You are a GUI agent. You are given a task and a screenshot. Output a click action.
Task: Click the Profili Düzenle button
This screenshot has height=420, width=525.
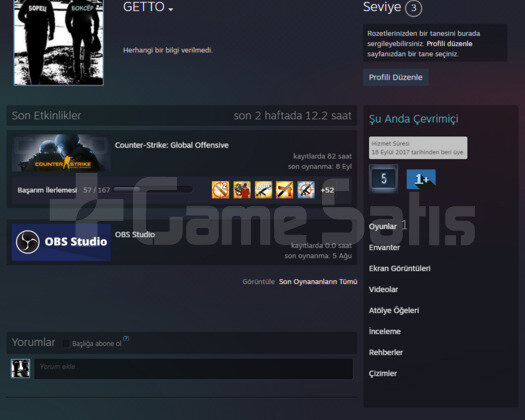395,77
